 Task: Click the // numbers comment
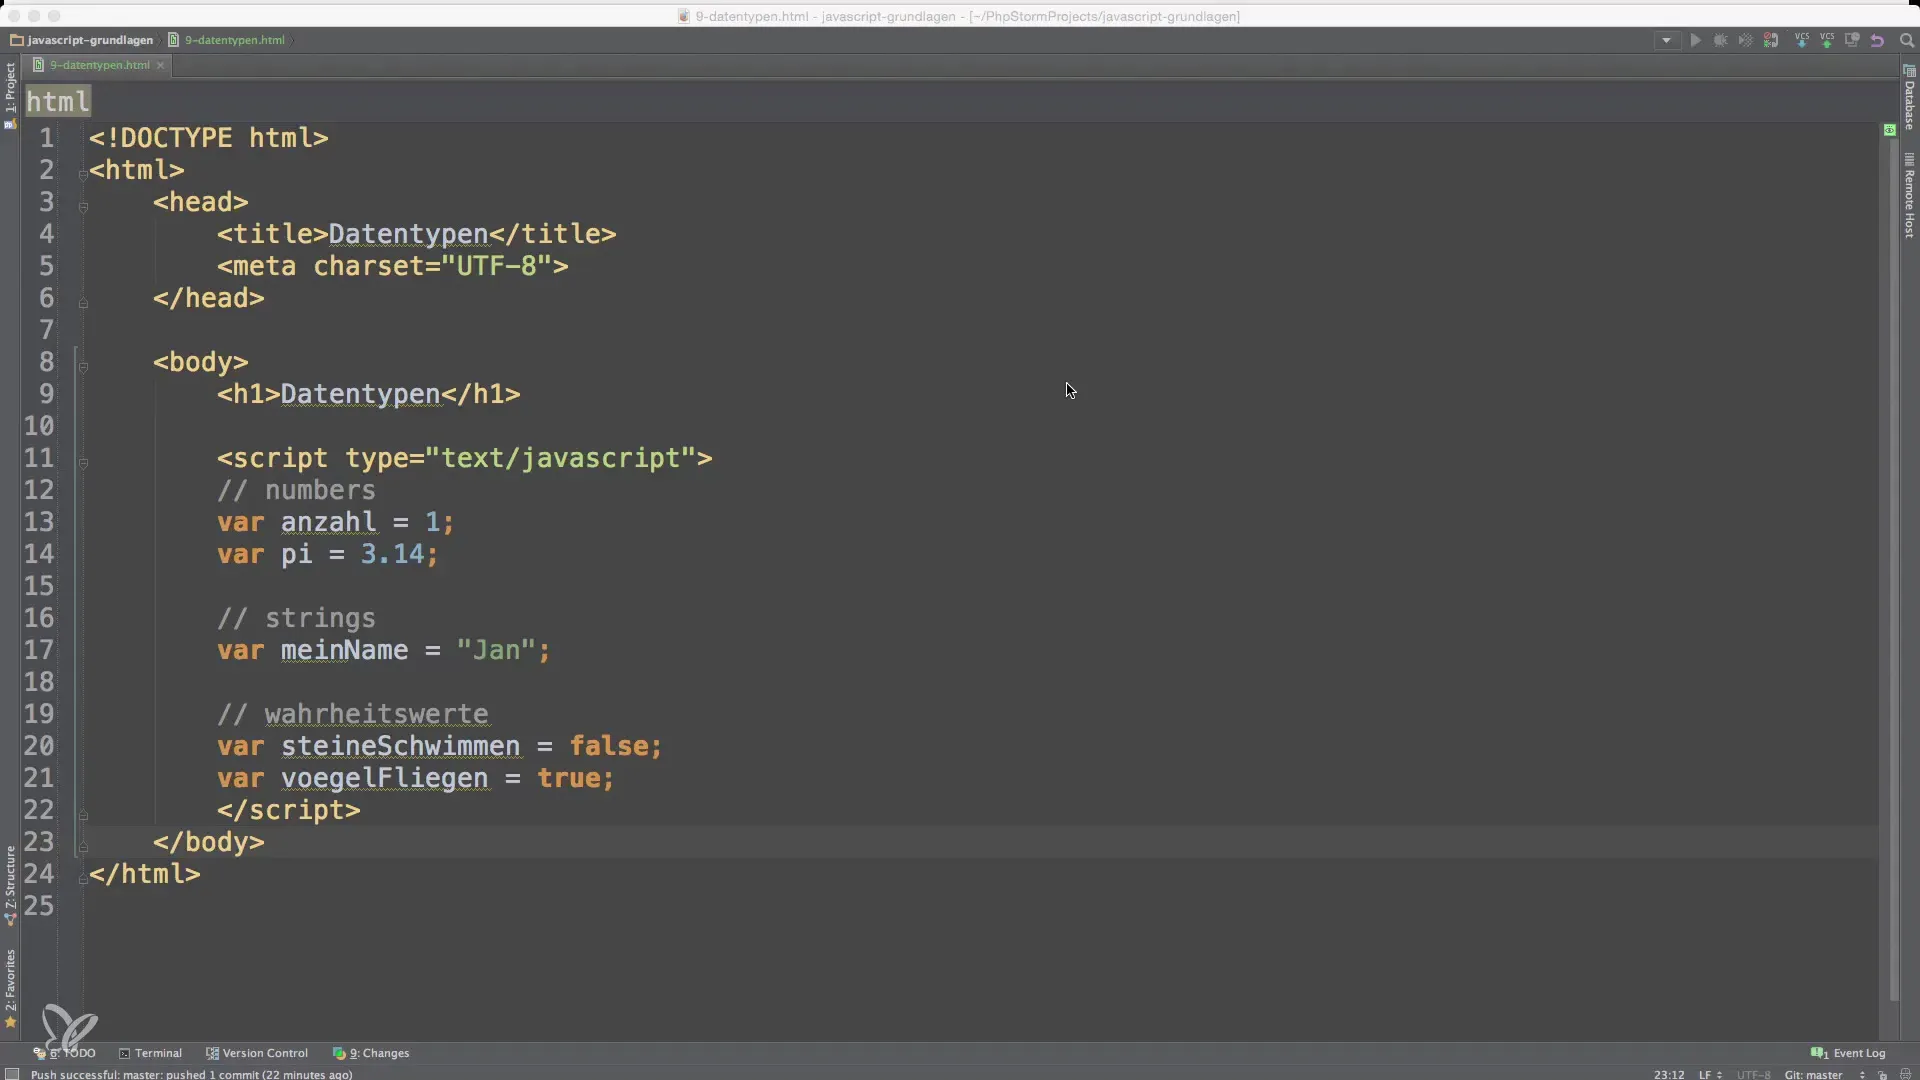click(x=297, y=490)
